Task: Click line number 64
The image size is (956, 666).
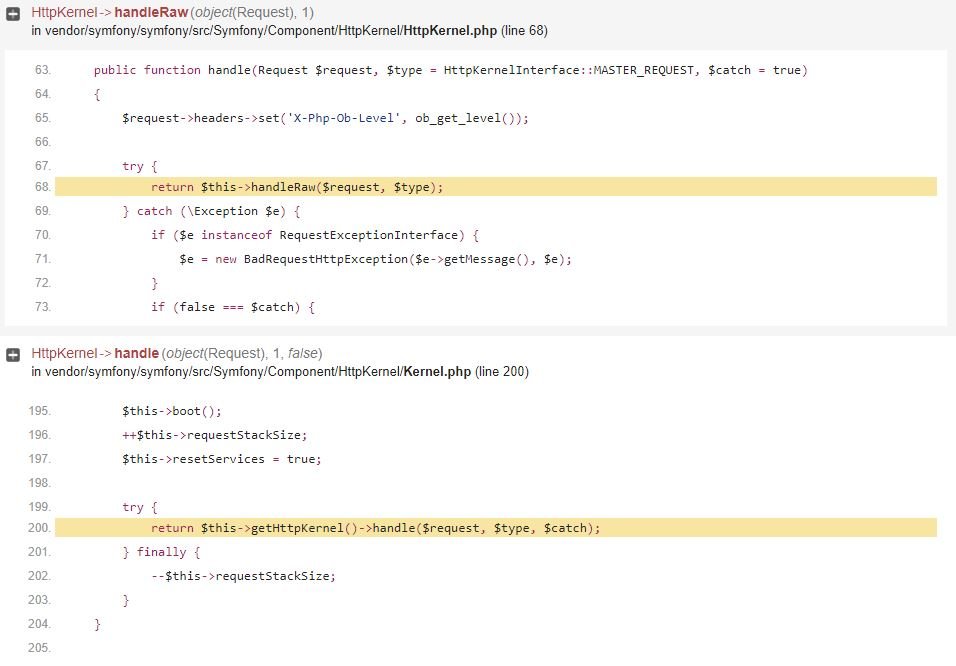Action: click(42, 94)
